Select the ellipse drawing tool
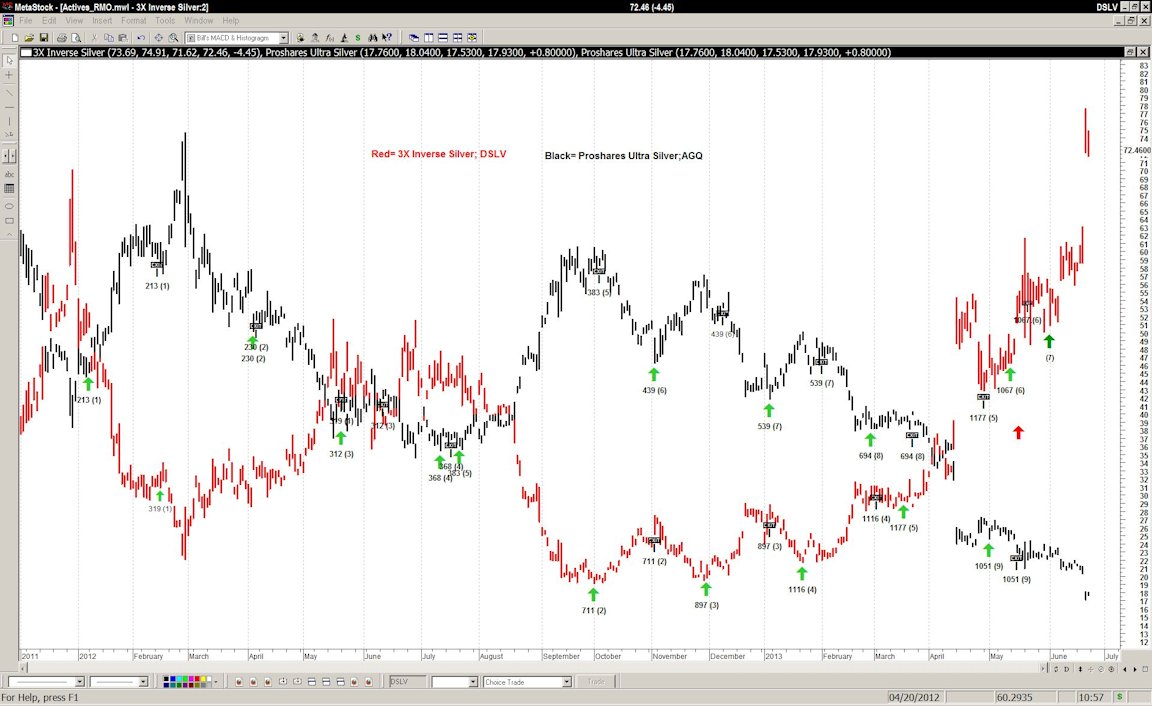Image resolution: width=1152 pixels, height=706 pixels. point(10,206)
